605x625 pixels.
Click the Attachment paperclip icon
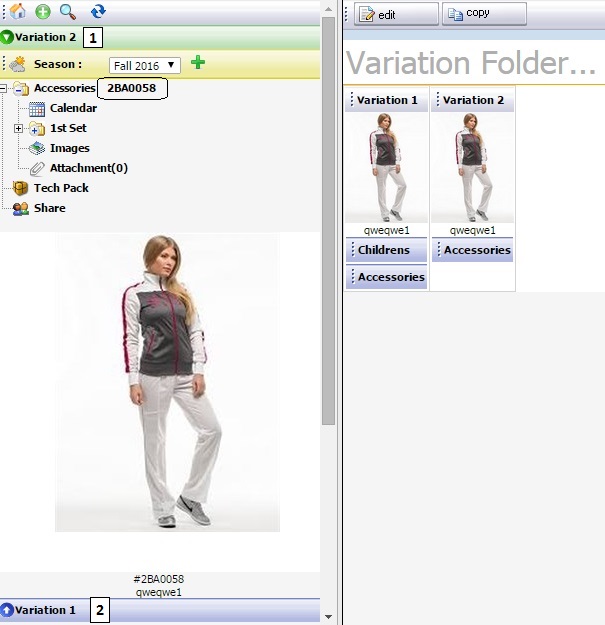(37, 169)
